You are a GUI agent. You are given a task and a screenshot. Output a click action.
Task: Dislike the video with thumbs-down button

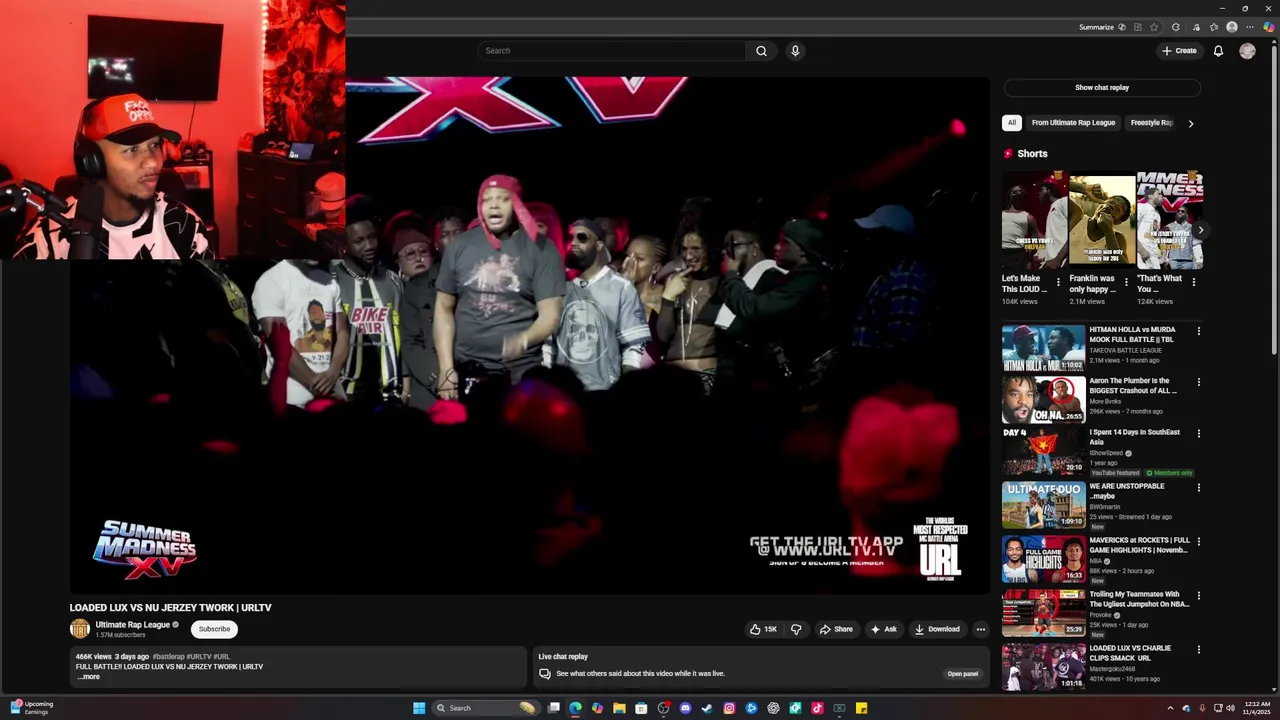[x=796, y=629]
